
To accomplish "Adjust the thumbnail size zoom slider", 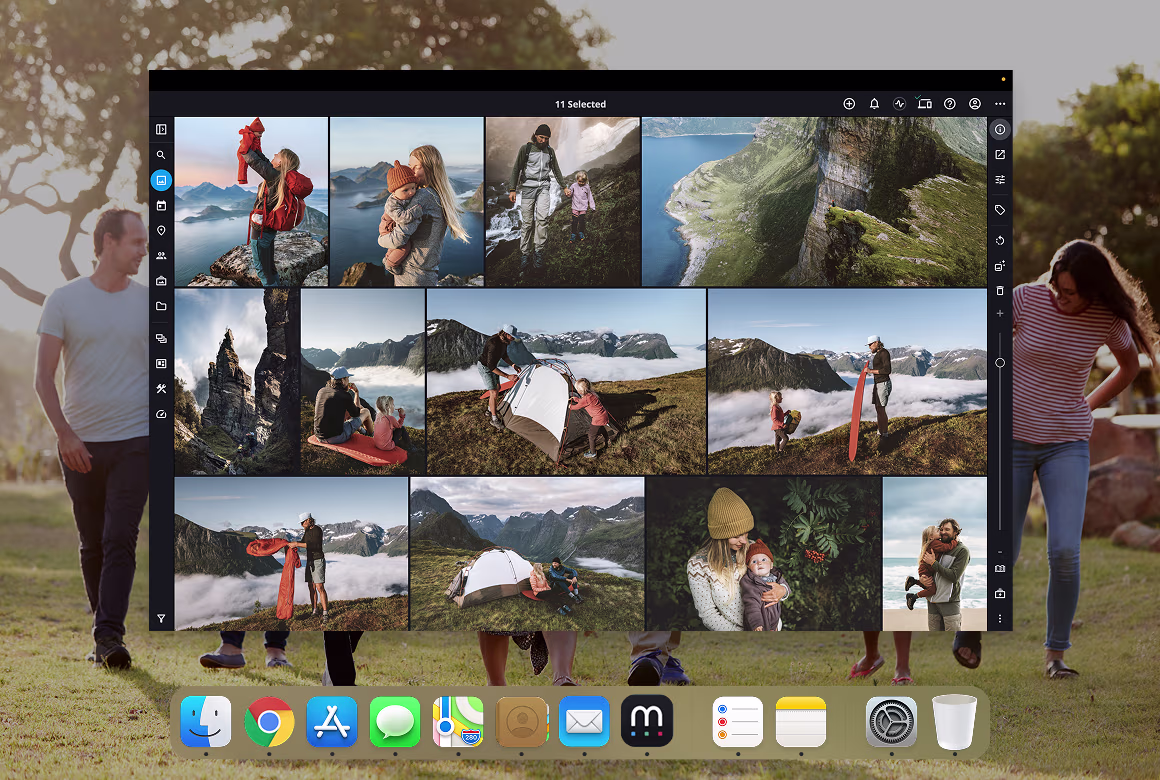I will 1000,363.
